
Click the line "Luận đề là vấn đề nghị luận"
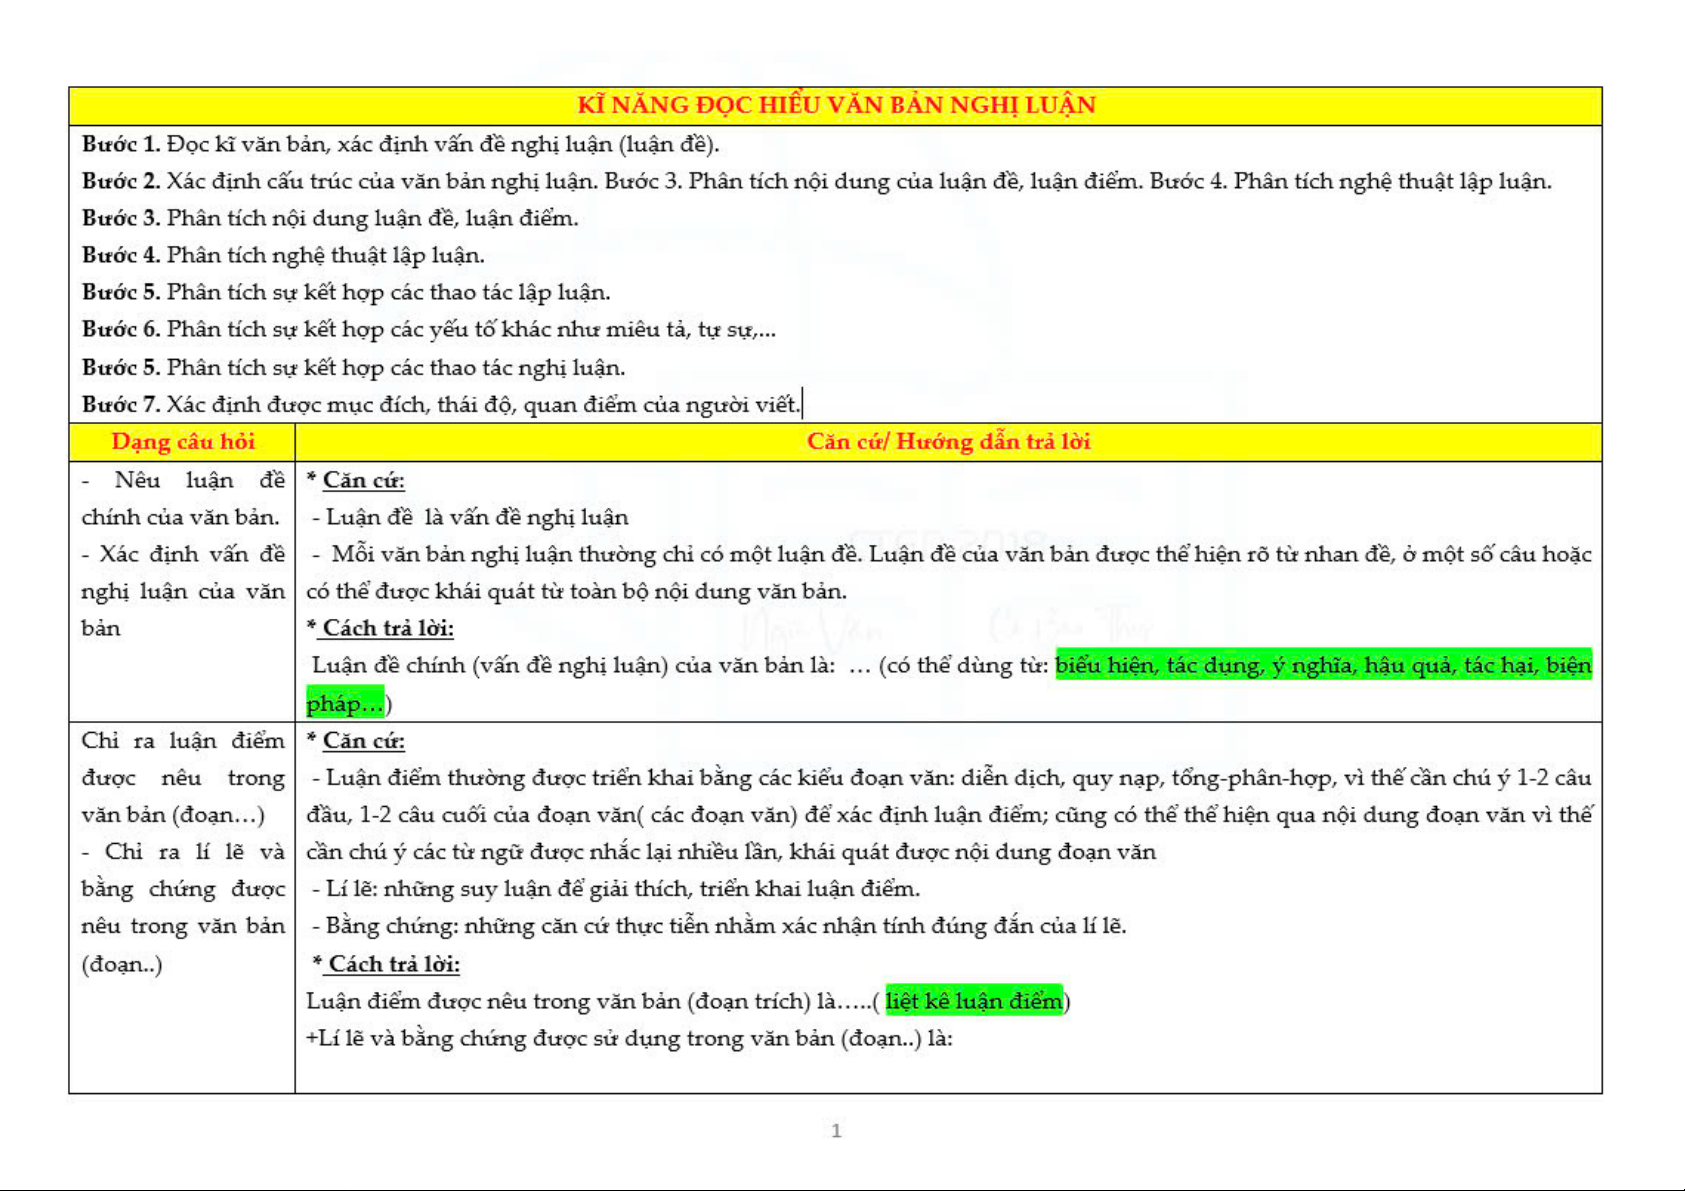tap(470, 517)
